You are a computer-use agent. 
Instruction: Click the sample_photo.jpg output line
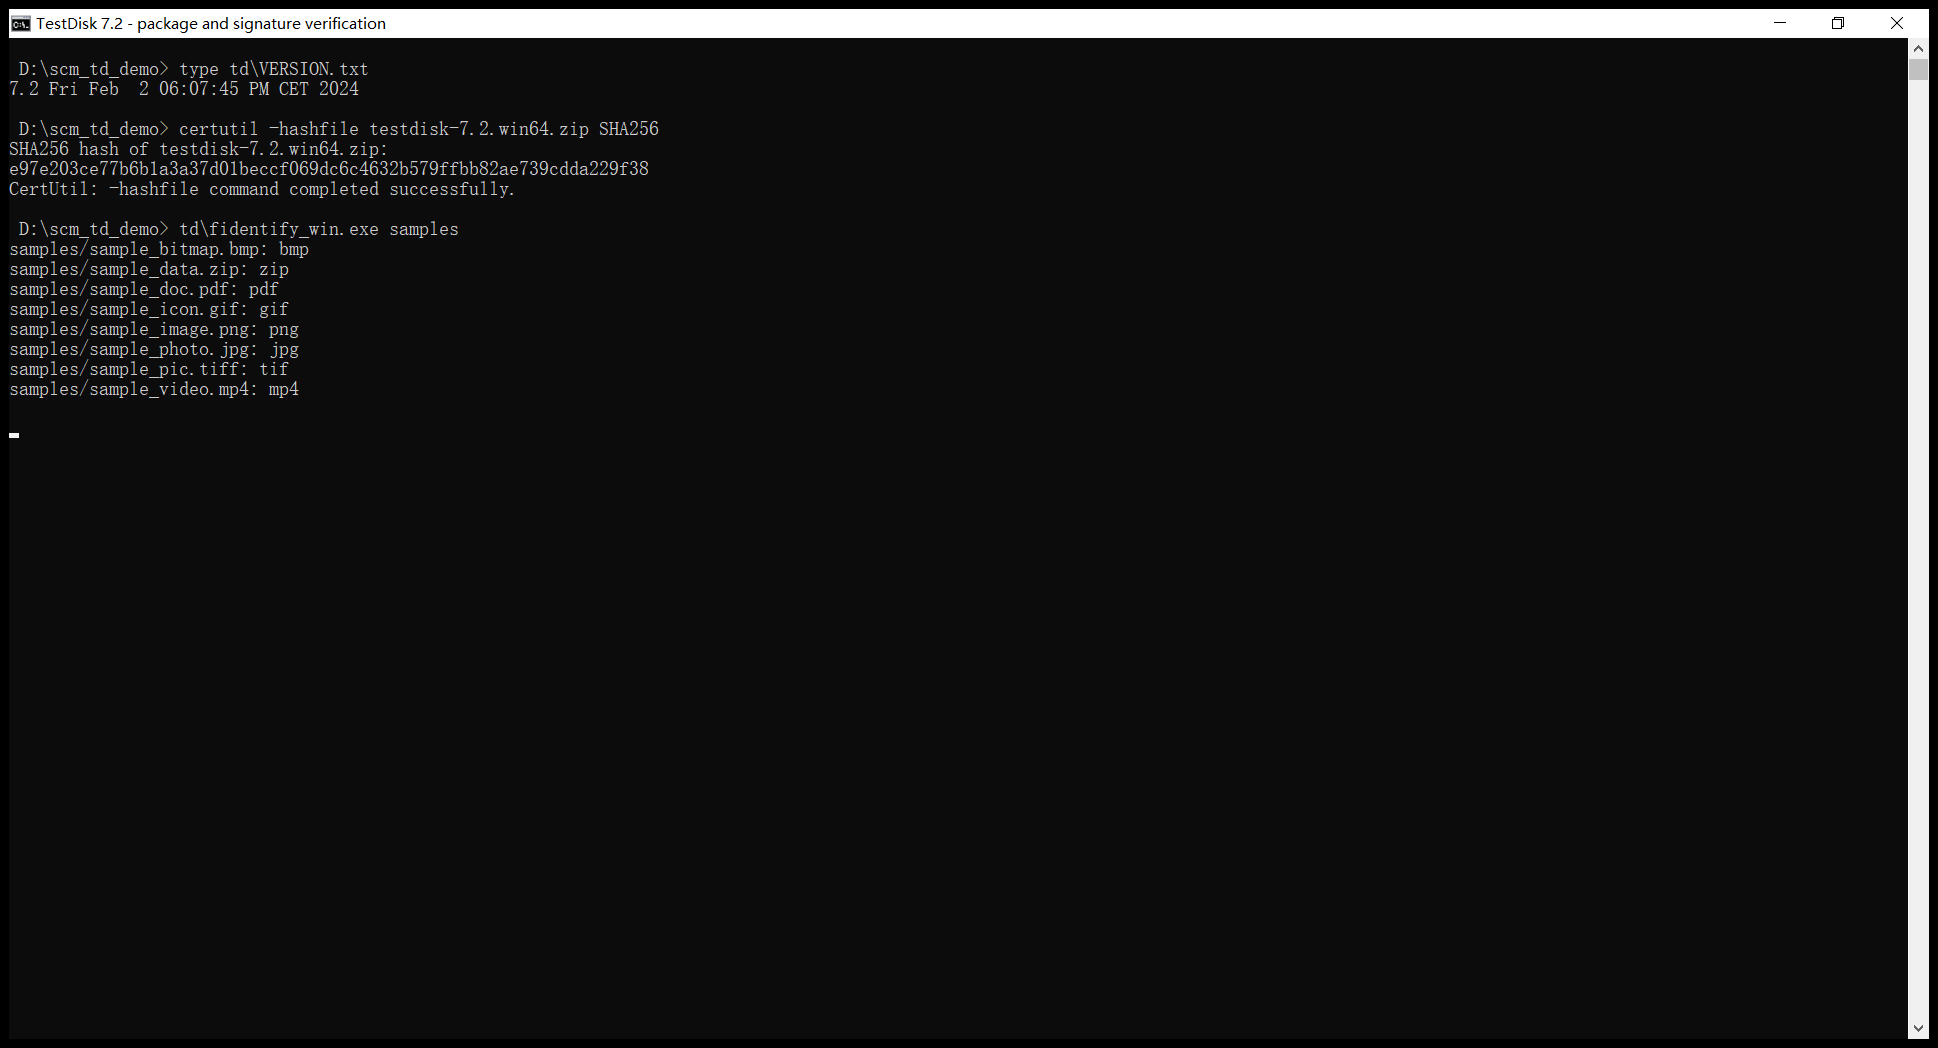[x=154, y=349]
